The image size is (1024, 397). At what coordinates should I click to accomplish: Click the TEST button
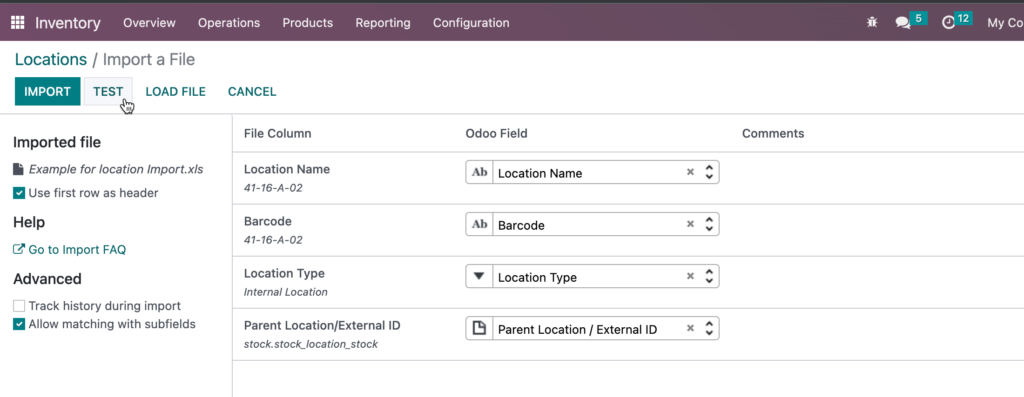108,91
